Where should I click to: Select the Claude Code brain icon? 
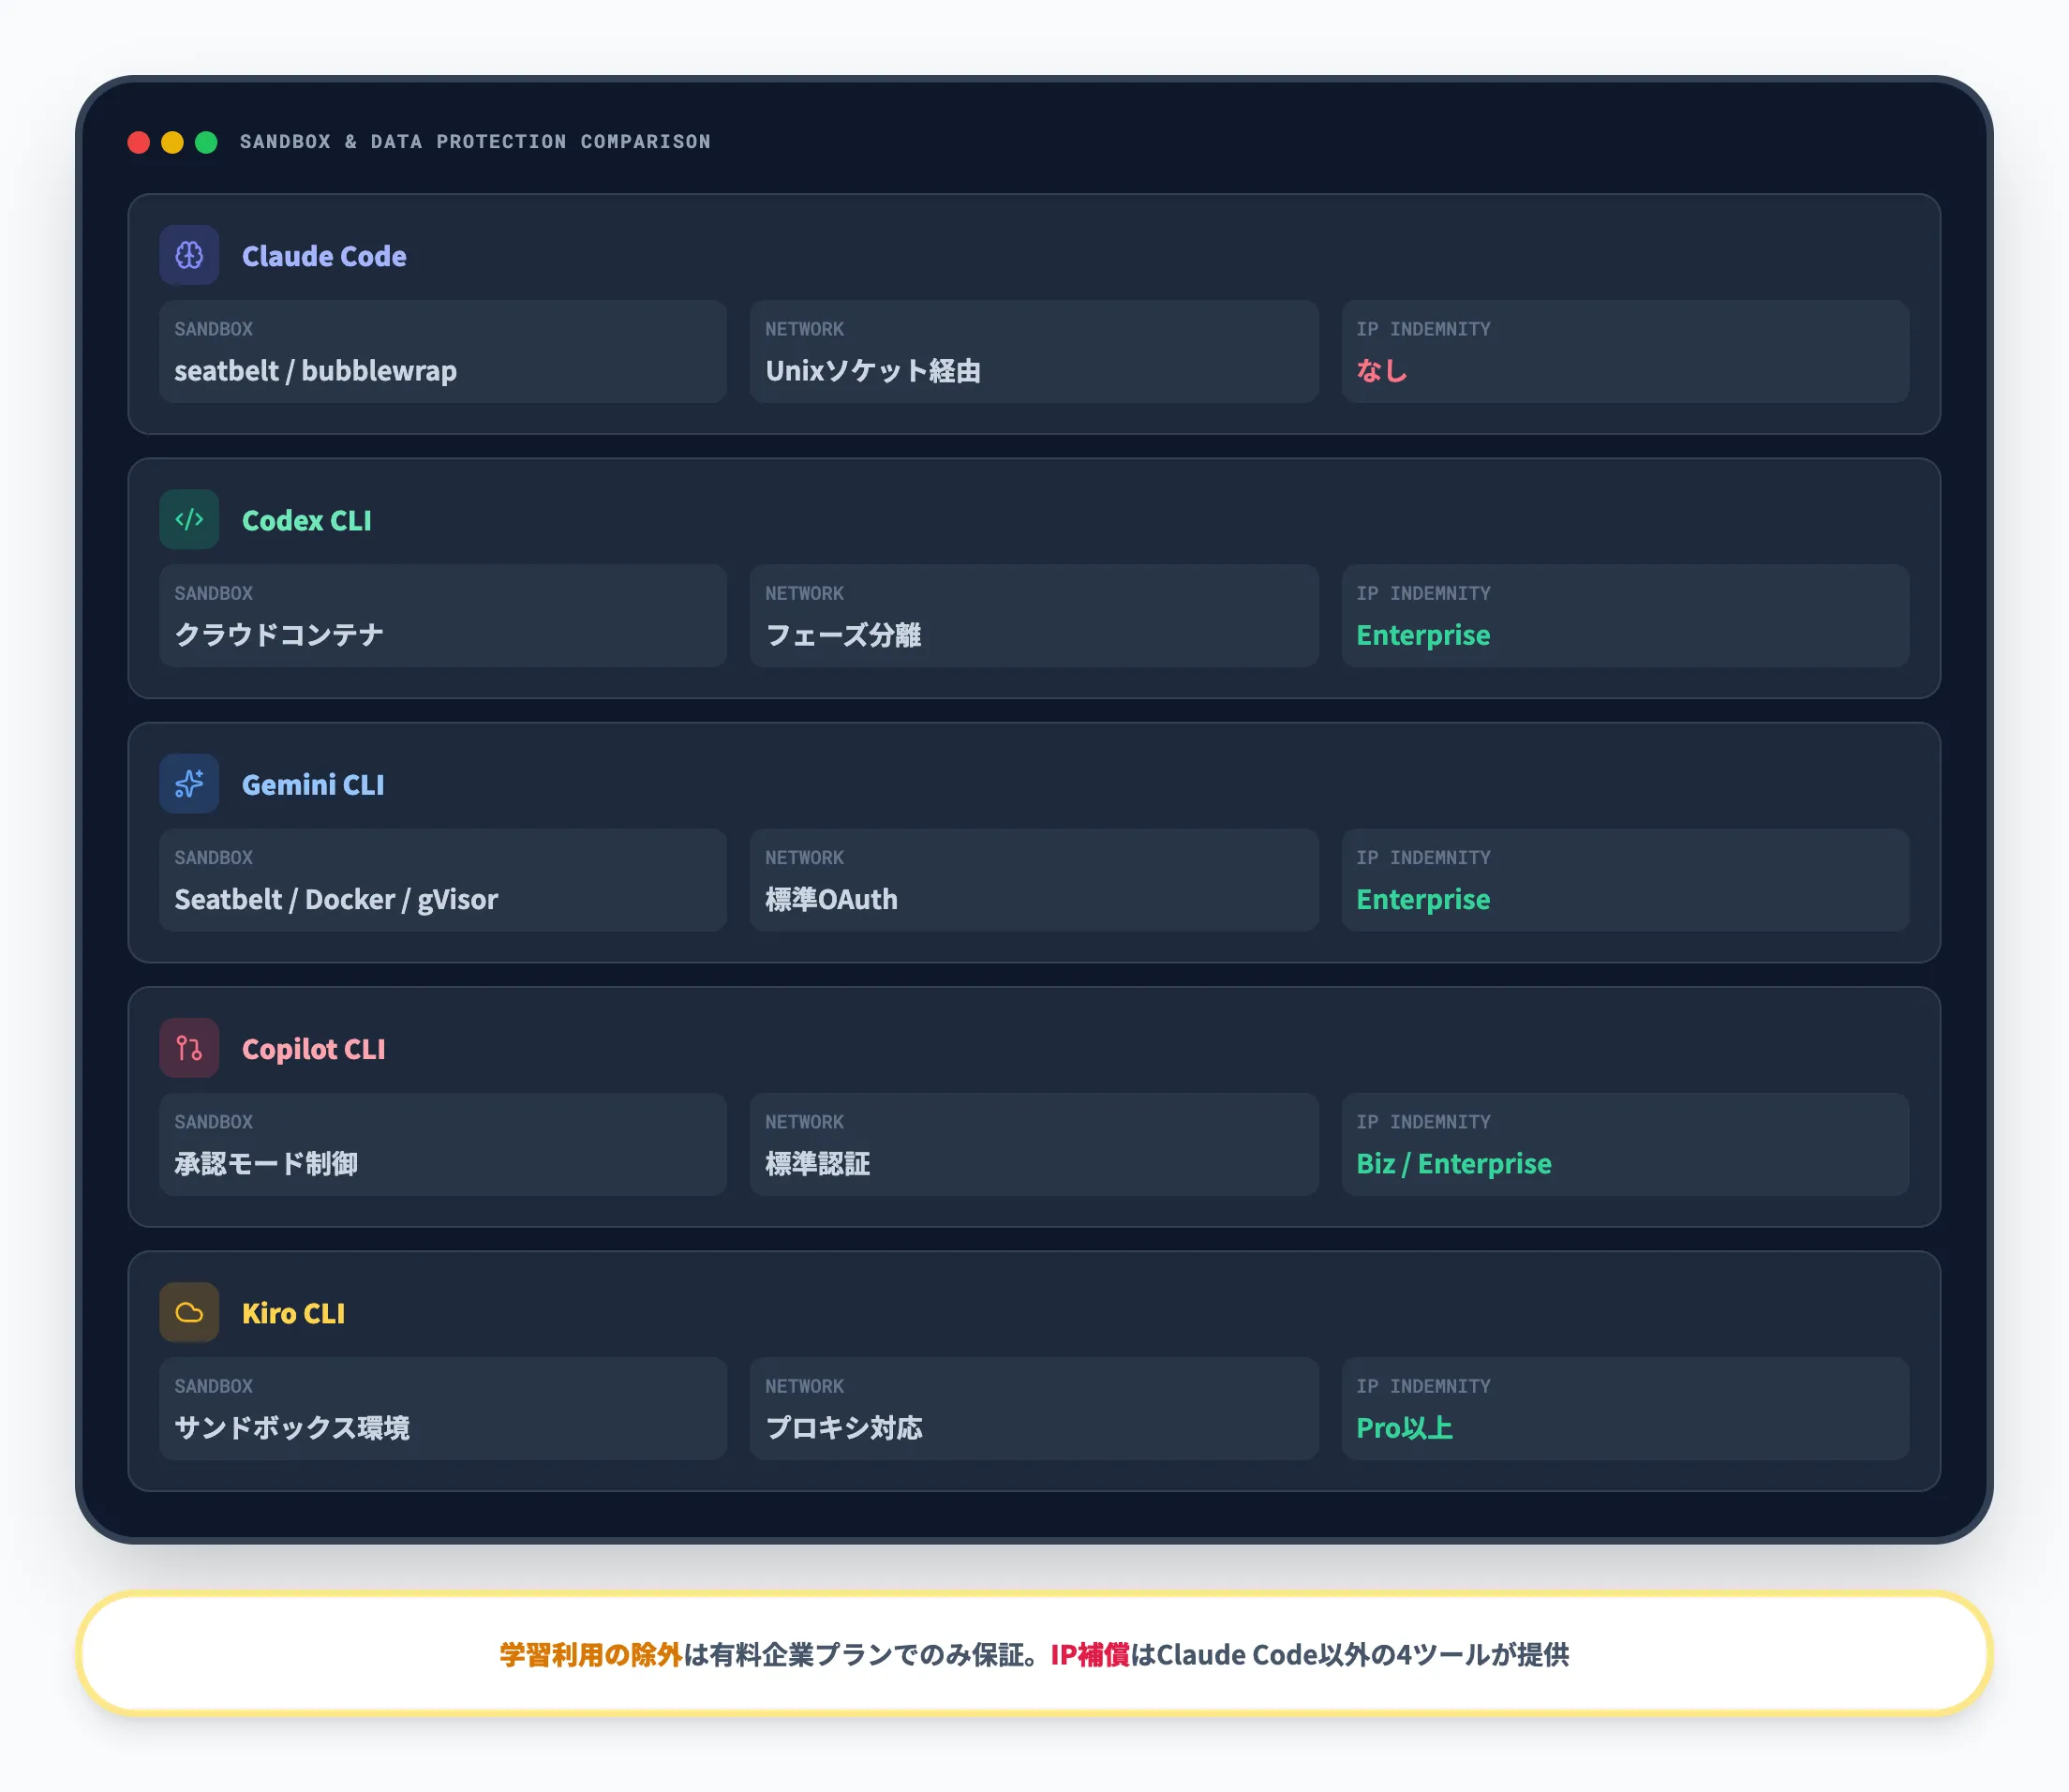189,255
